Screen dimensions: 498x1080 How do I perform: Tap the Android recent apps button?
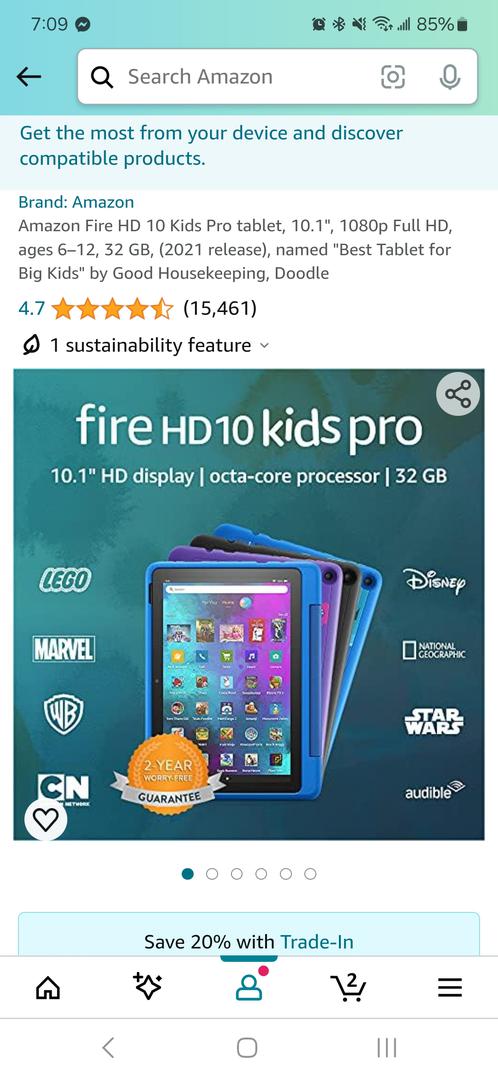point(386,1048)
